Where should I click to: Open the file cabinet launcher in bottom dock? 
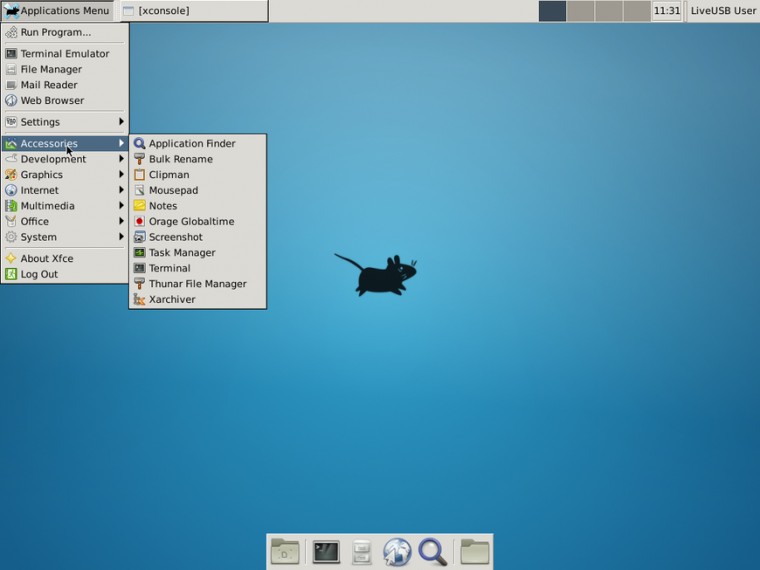[362, 552]
